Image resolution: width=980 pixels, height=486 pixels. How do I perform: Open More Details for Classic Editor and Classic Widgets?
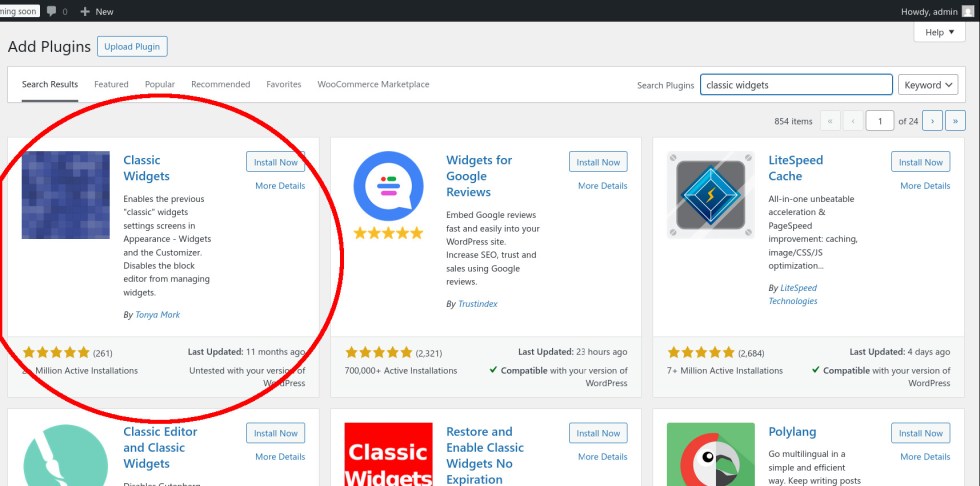[280, 457]
